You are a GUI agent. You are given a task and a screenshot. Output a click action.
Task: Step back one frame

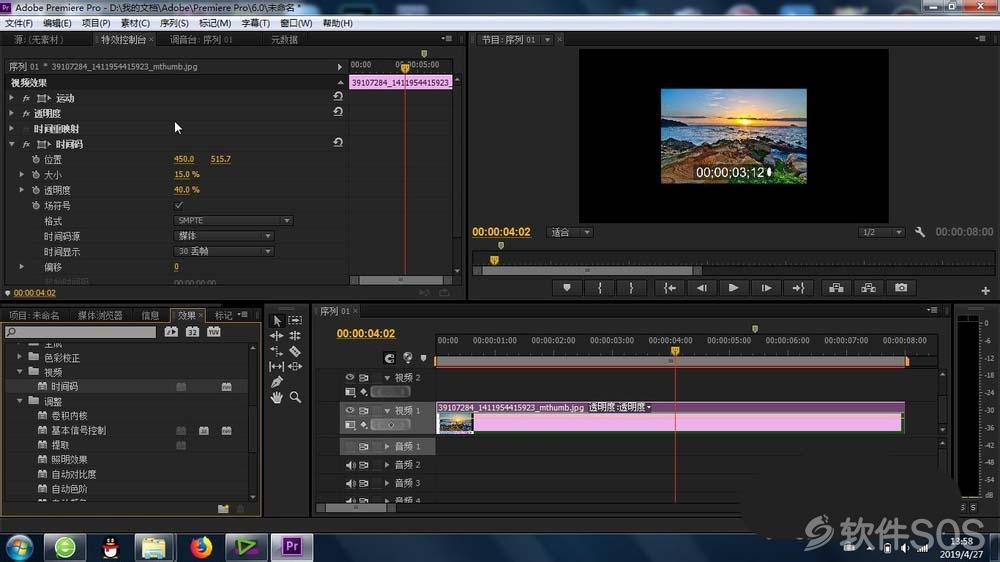tap(702, 288)
